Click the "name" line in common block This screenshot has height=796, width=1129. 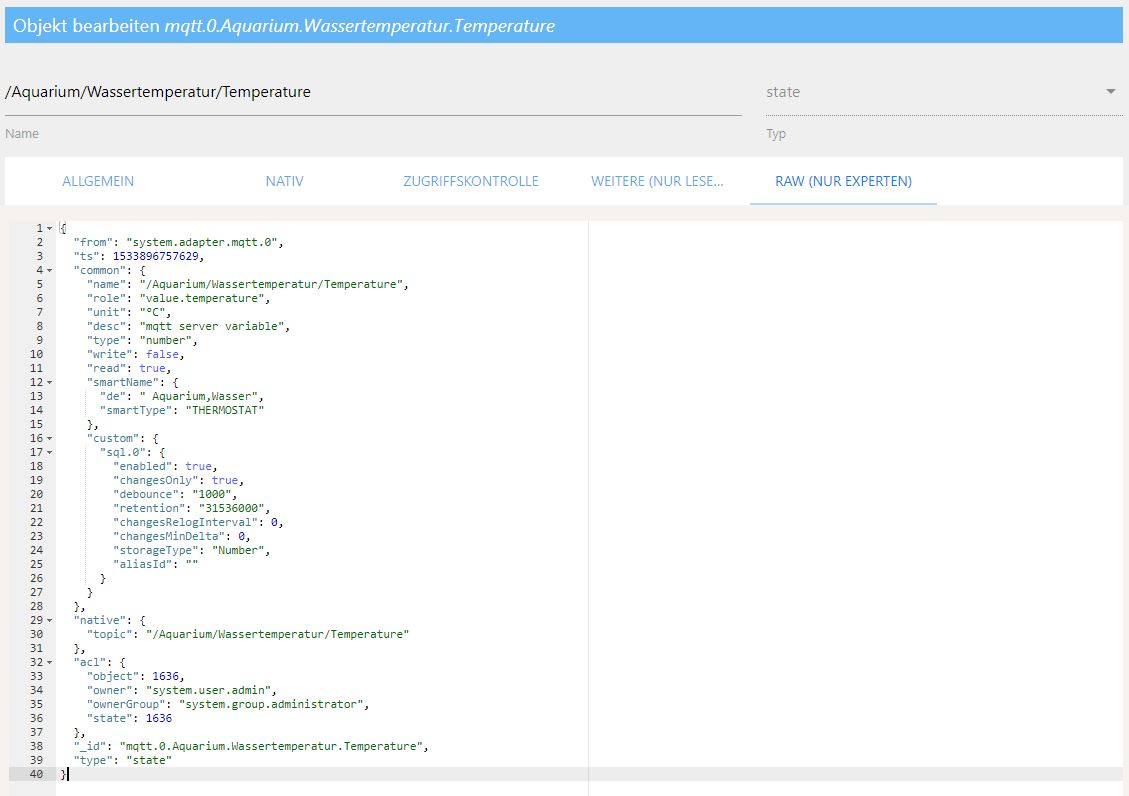248,284
